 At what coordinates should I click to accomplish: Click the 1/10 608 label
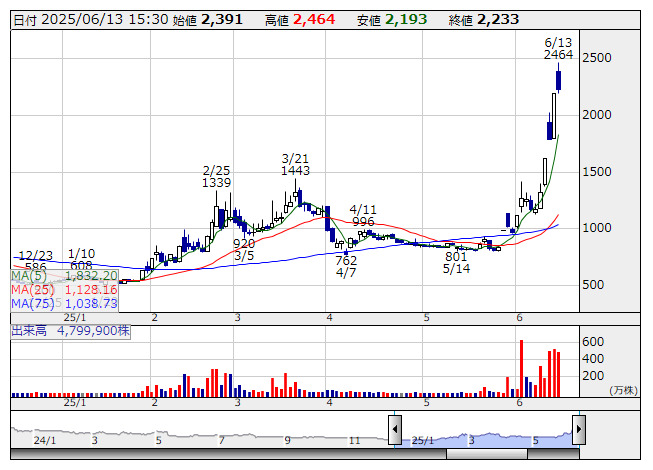(81, 260)
